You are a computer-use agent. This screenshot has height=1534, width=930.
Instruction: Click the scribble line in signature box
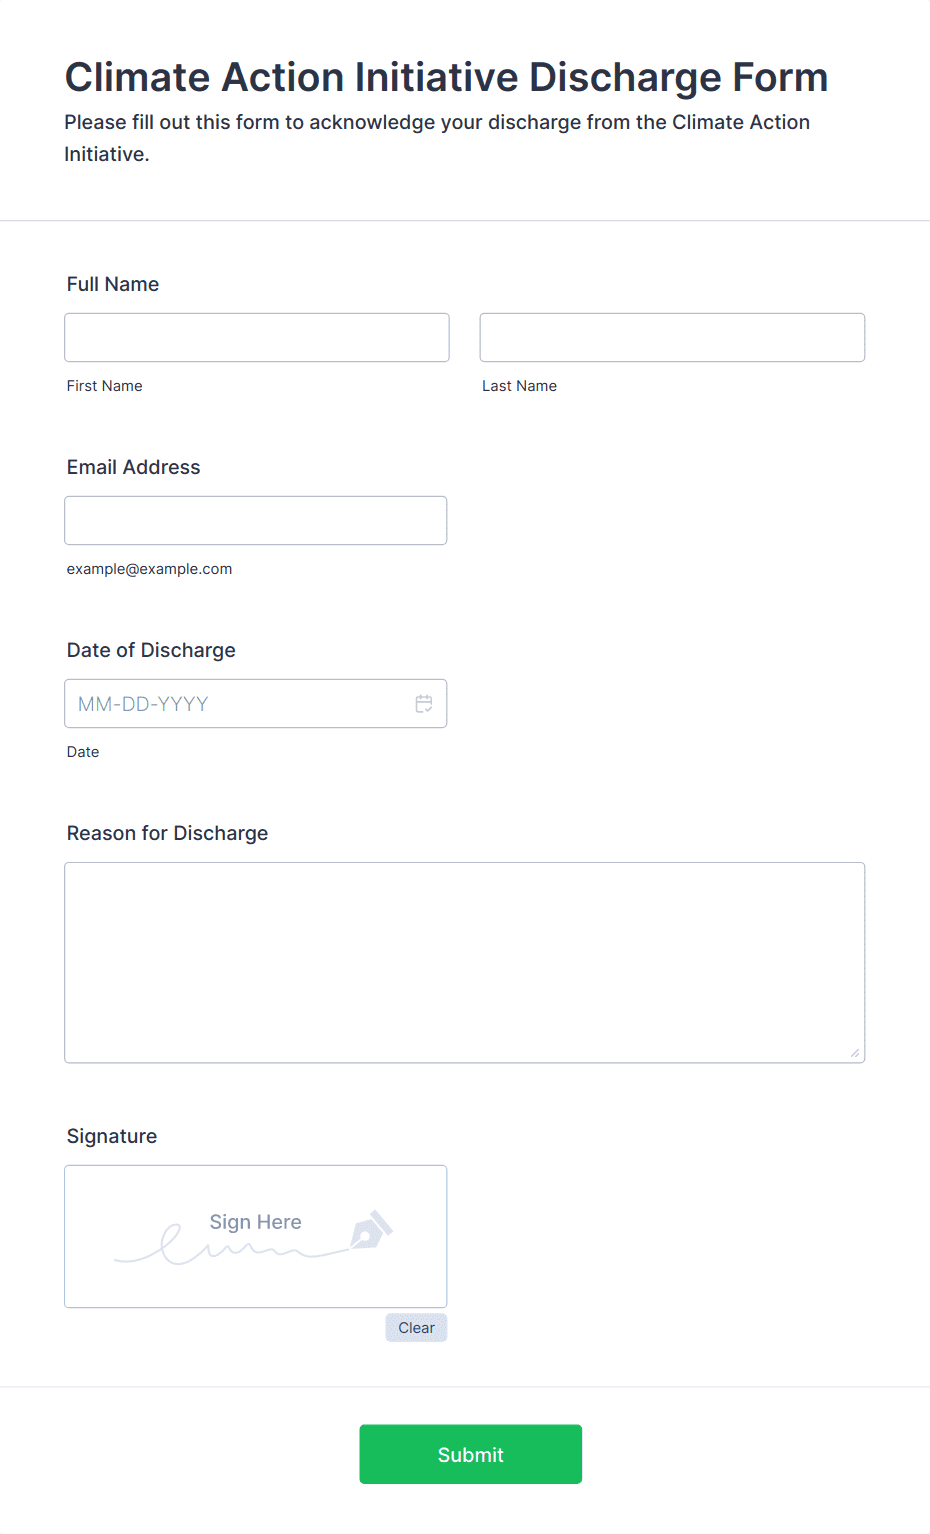[x=232, y=1247]
